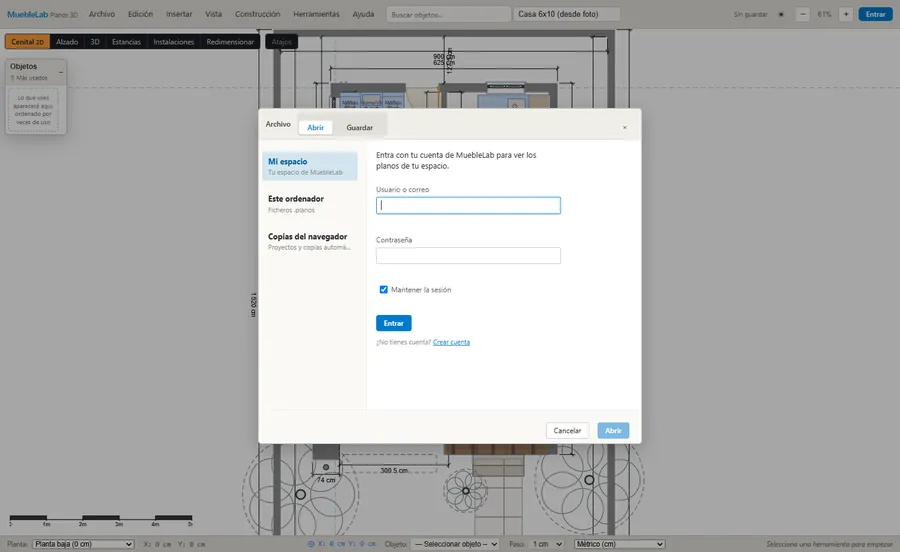Screen dimensions: 900x552
Task: Switch to Alzado view
Action: click(x=67, y=42)
